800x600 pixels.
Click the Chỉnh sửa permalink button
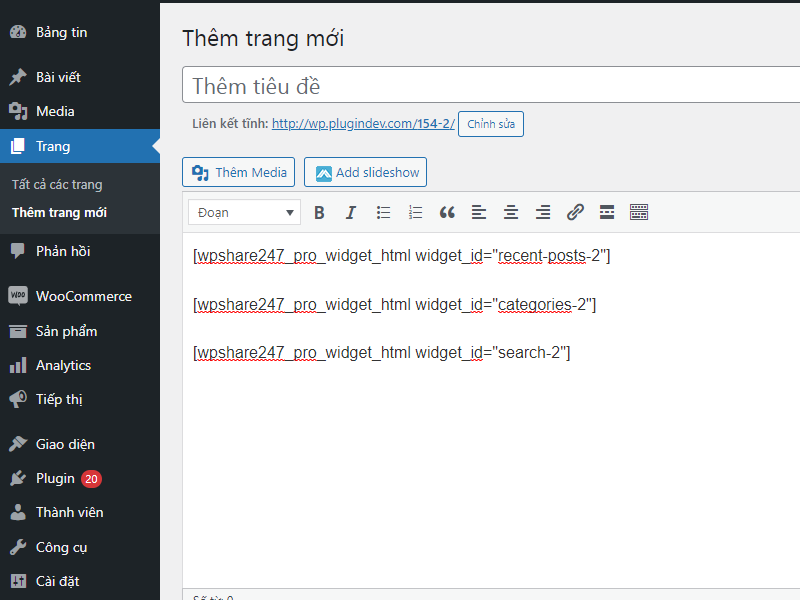coord(491,124)
